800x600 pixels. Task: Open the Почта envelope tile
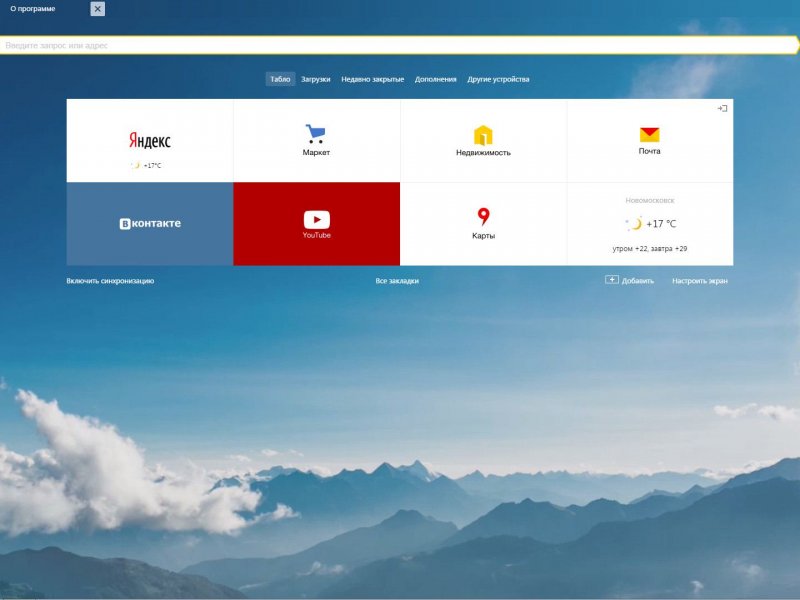pos(650,140)
